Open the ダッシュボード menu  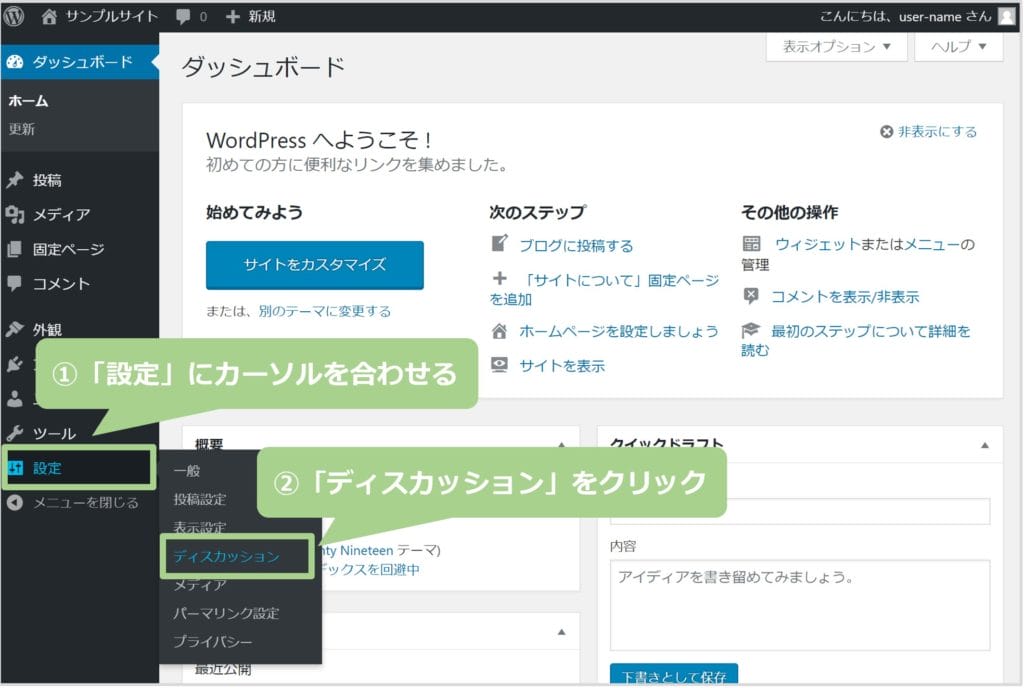pyautogui.click(x=80, y=62)
